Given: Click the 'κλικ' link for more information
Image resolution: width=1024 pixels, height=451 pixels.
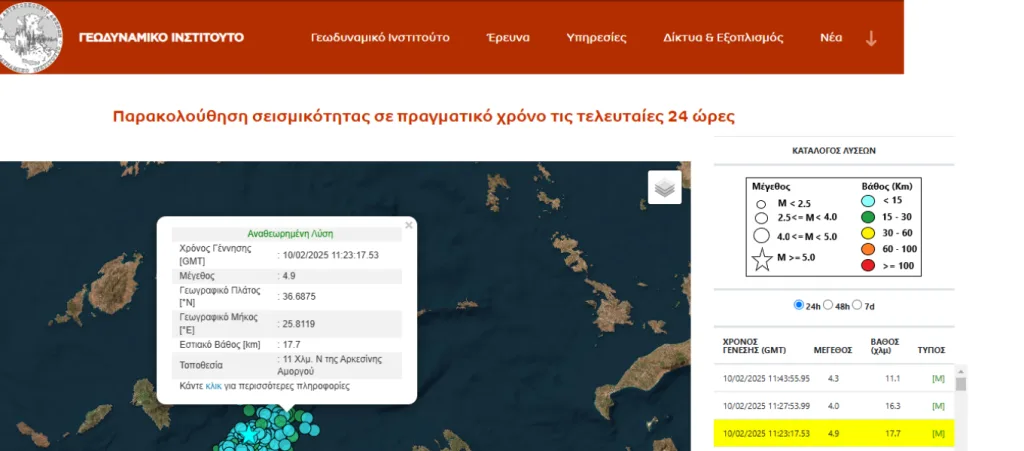Looking at the screenshot, I should click(x=213, y=386).
